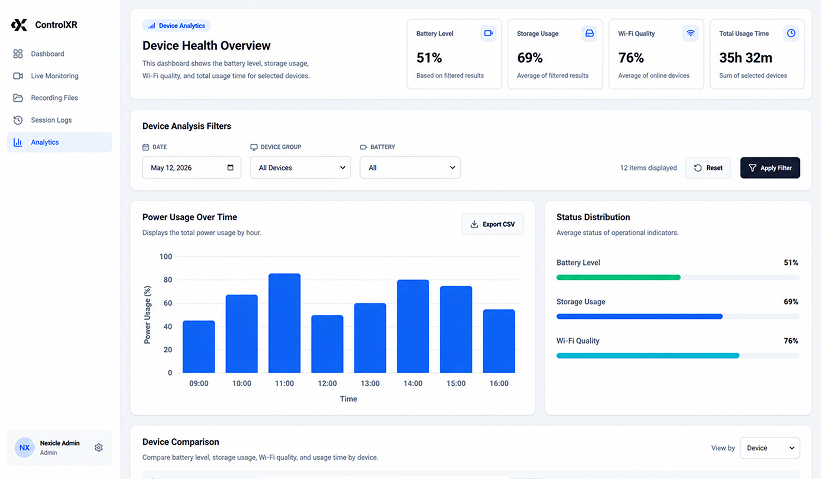Screen dimensions: 821x479
Task: Click the 76% value in Status Distribution
Action: pyautogui.click(x=791, y=341)
